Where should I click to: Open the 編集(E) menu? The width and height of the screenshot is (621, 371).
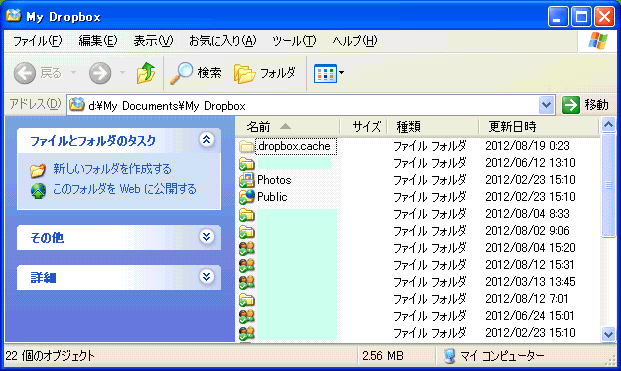point(98,41)
